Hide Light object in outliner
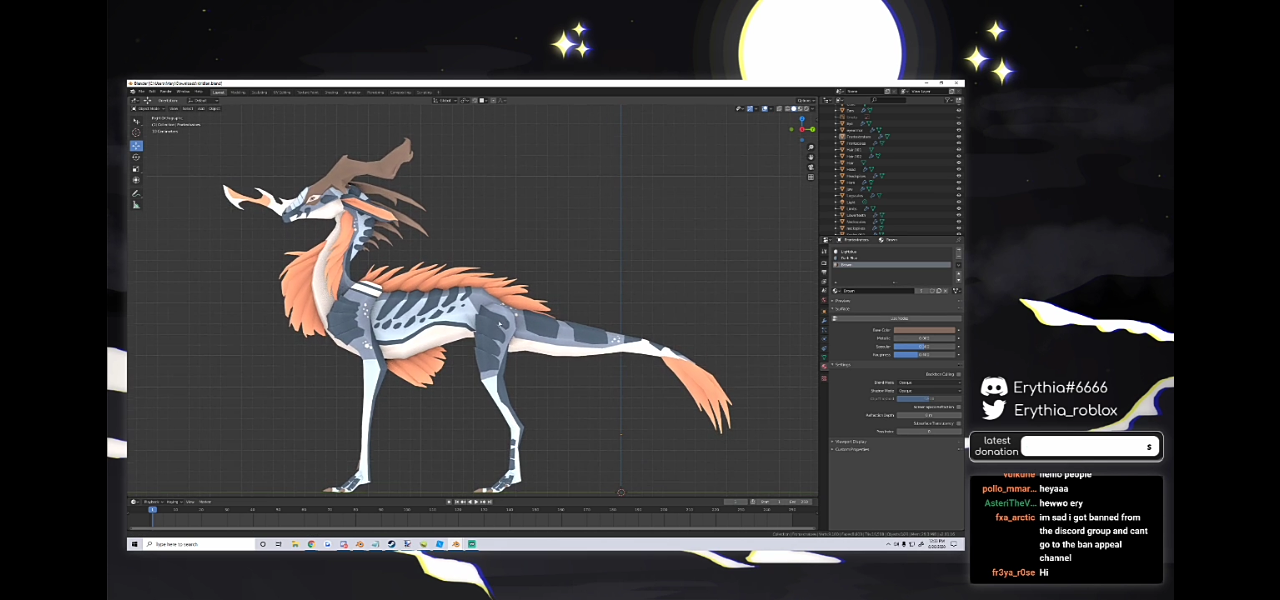This screenshot has width=1280, height=600. 959,202
